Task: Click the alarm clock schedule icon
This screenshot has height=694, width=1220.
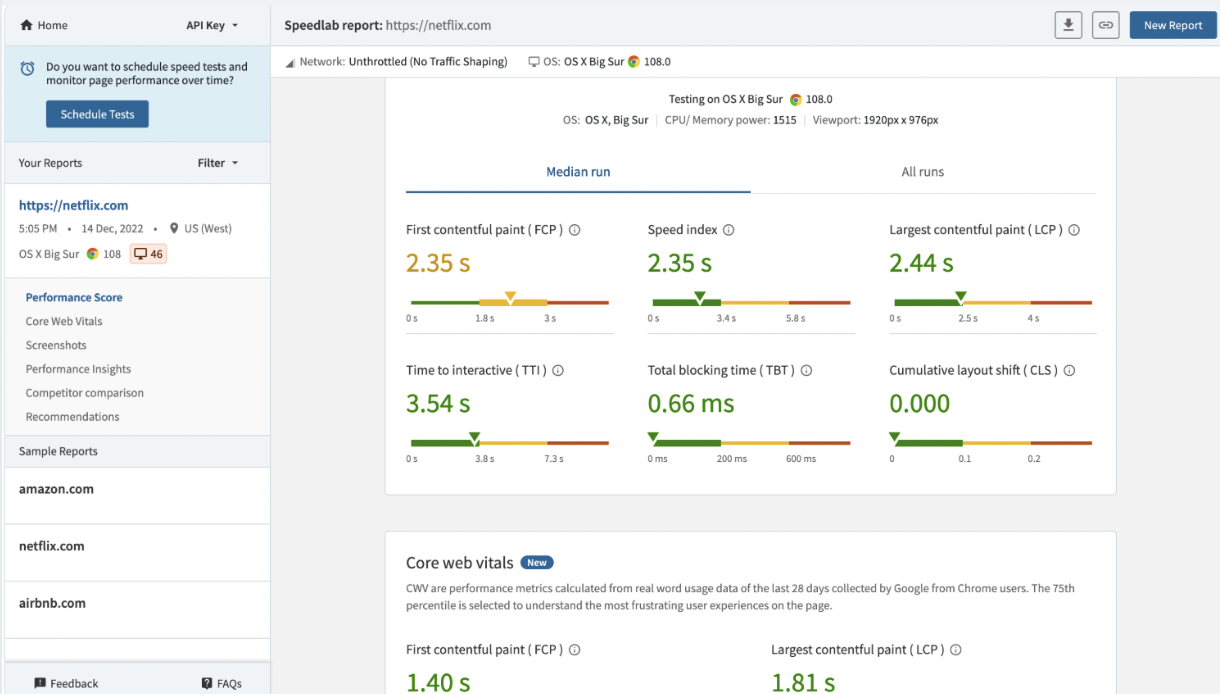Action: click(28, 69)
